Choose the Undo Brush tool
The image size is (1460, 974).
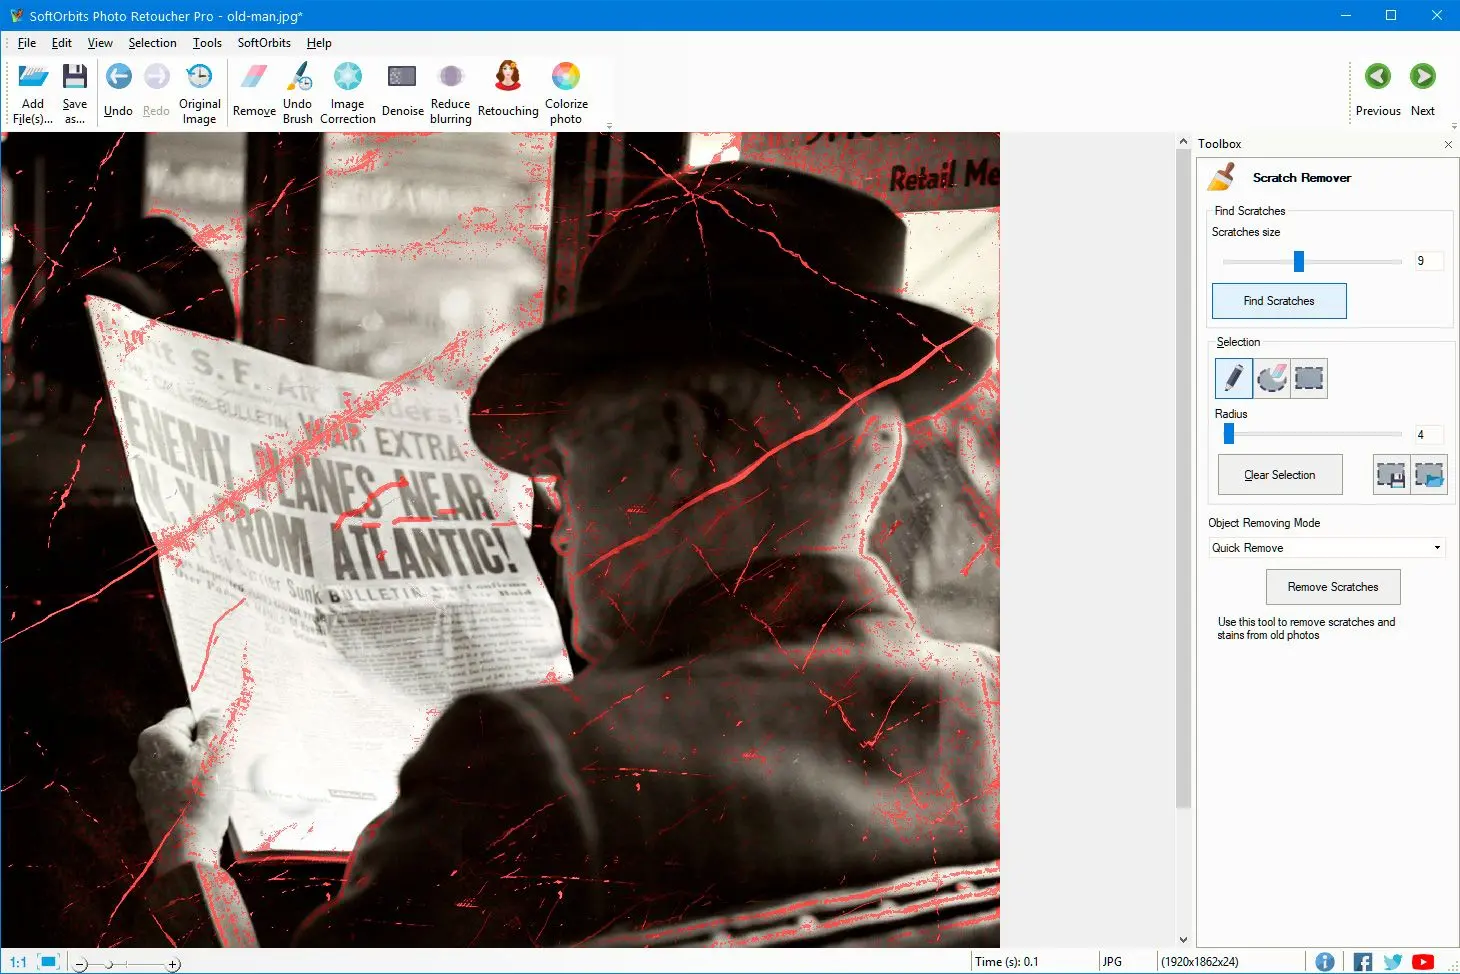[x=298, y=78]
